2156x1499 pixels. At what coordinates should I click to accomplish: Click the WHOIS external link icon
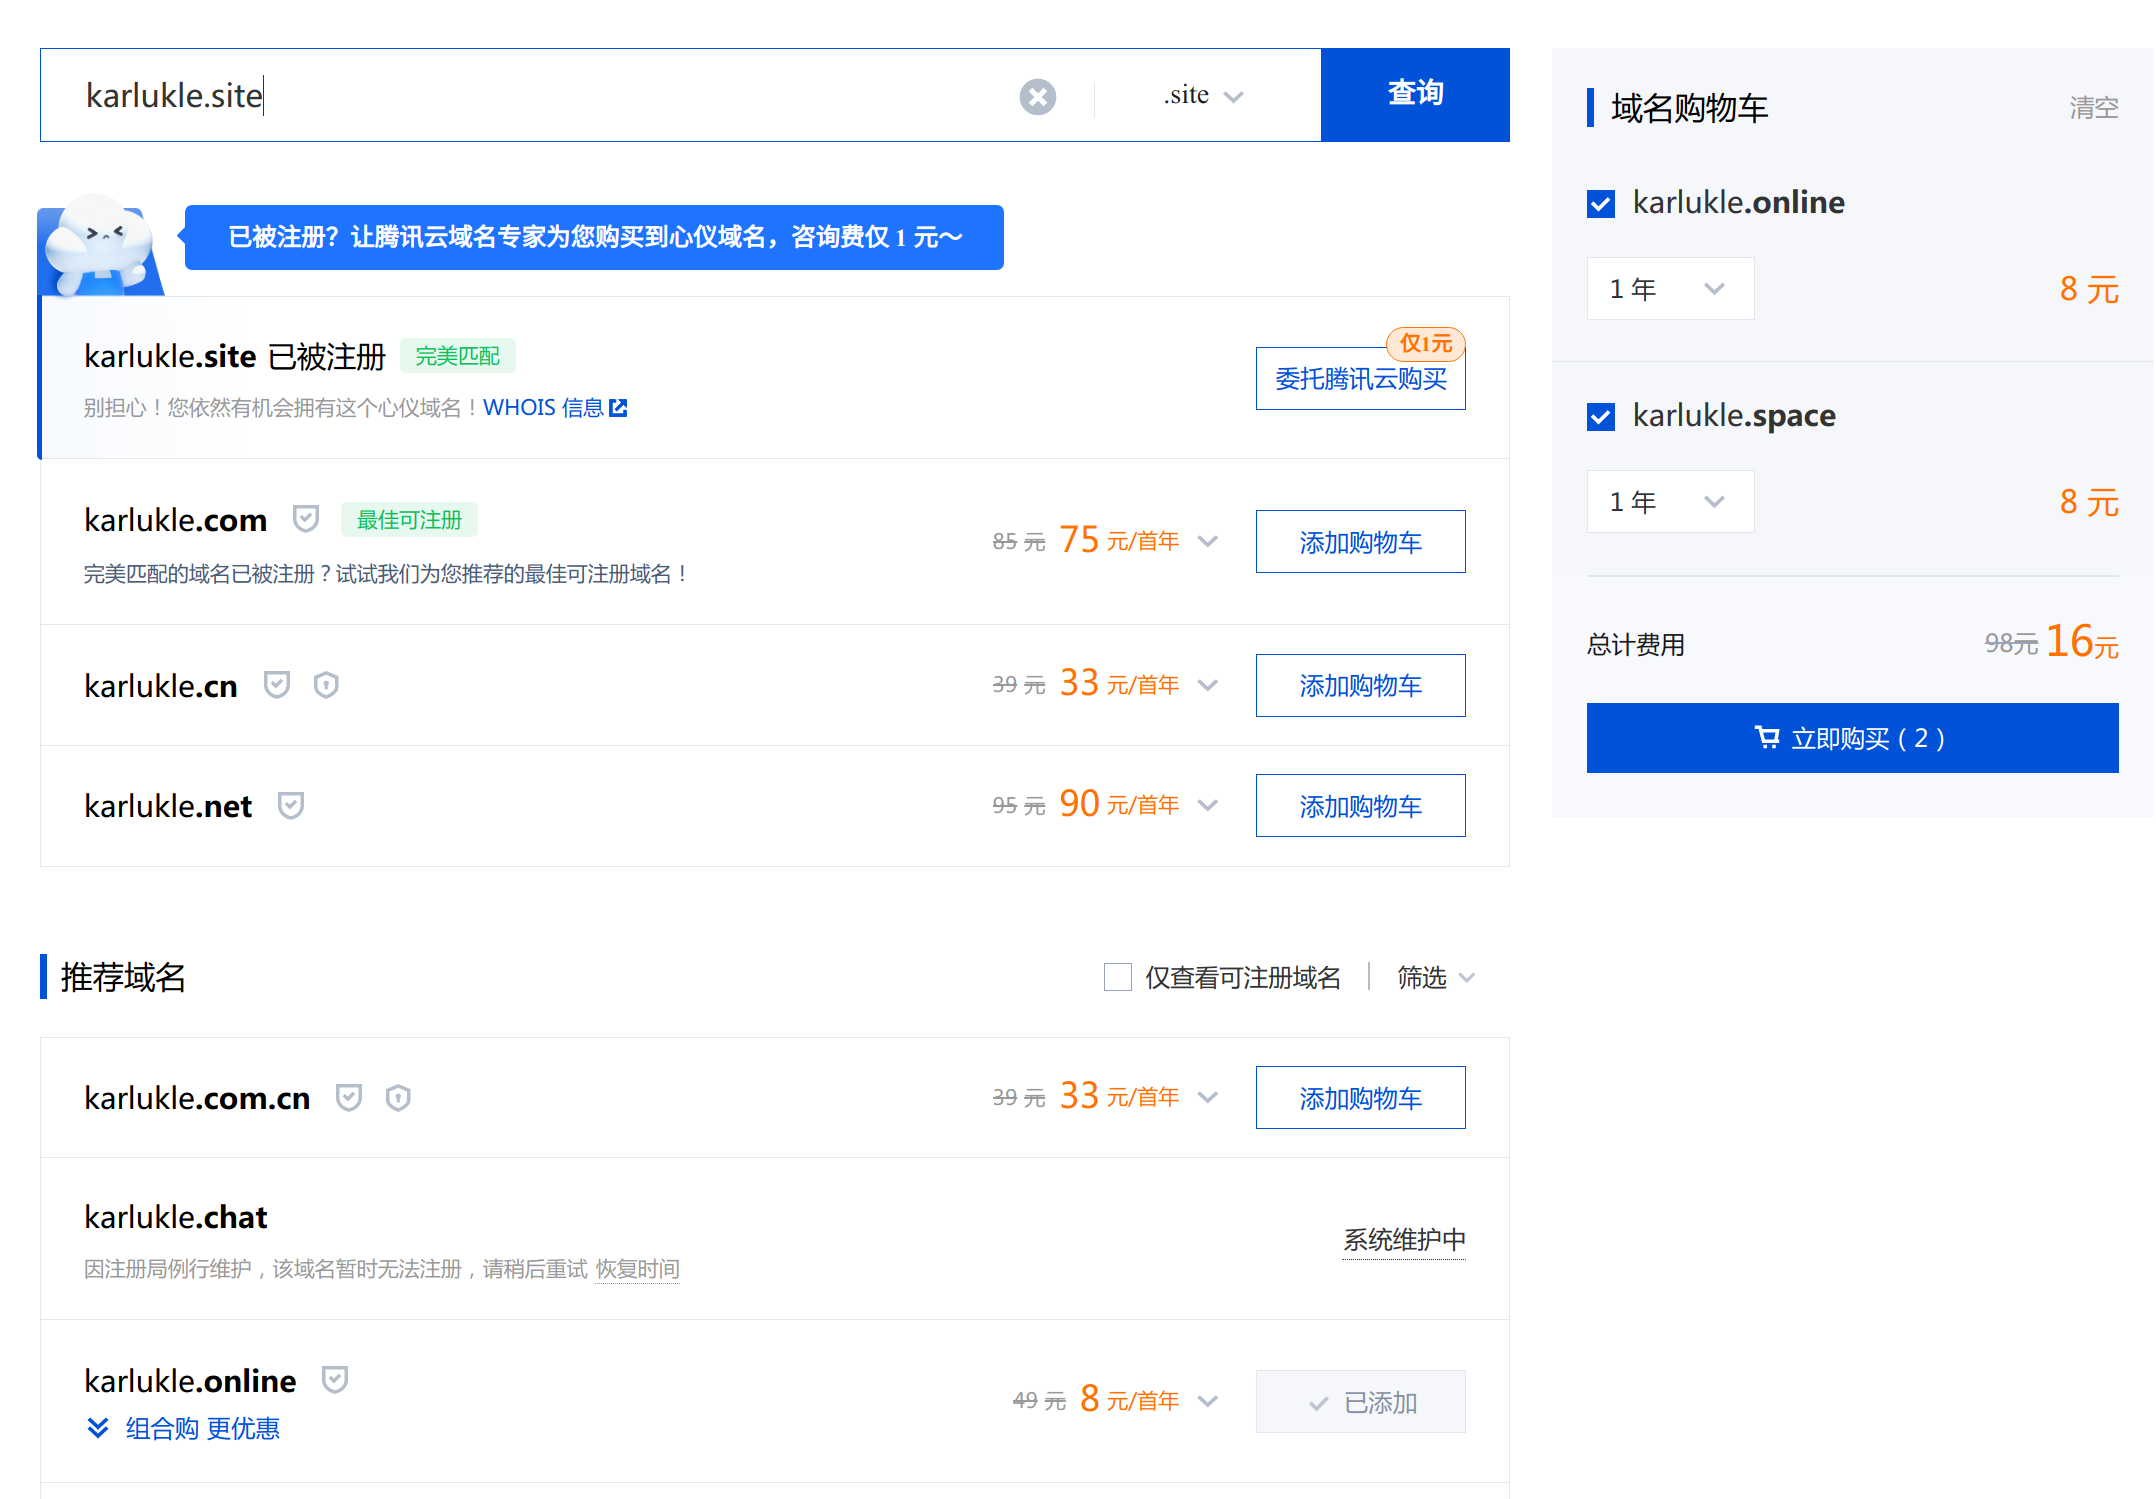[619, 407]
